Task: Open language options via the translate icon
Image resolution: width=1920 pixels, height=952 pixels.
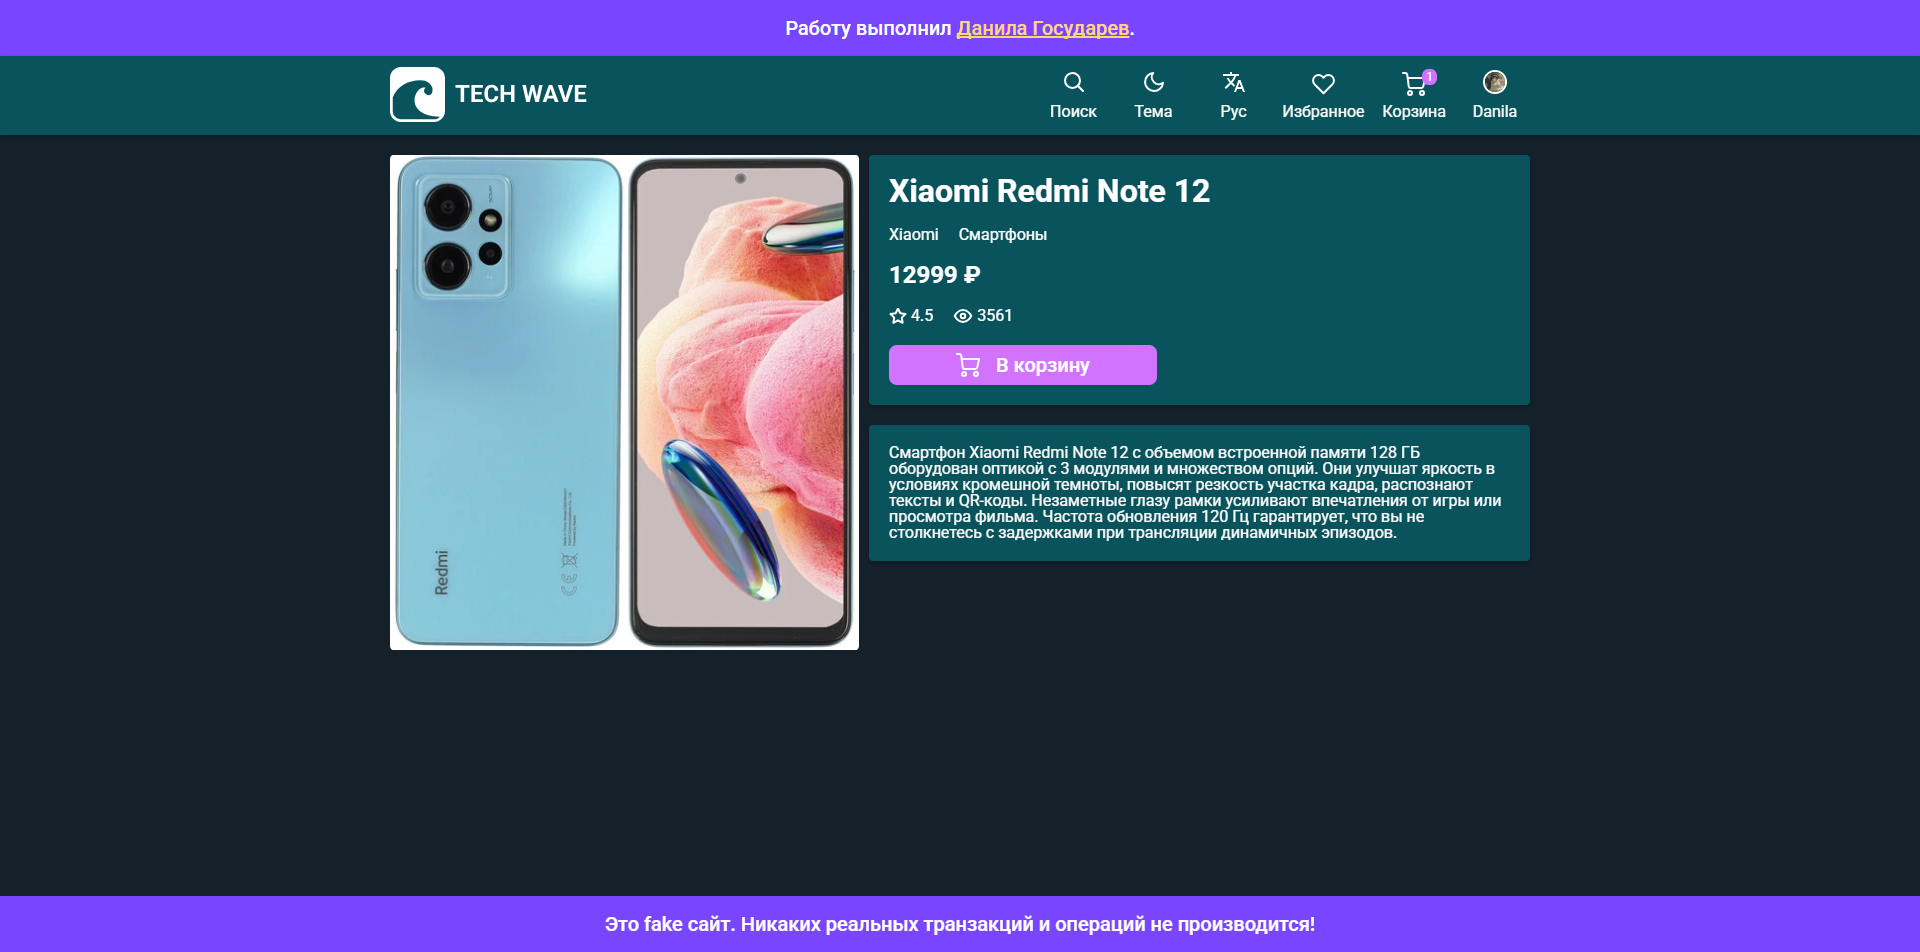Action: click(1233, 82)
